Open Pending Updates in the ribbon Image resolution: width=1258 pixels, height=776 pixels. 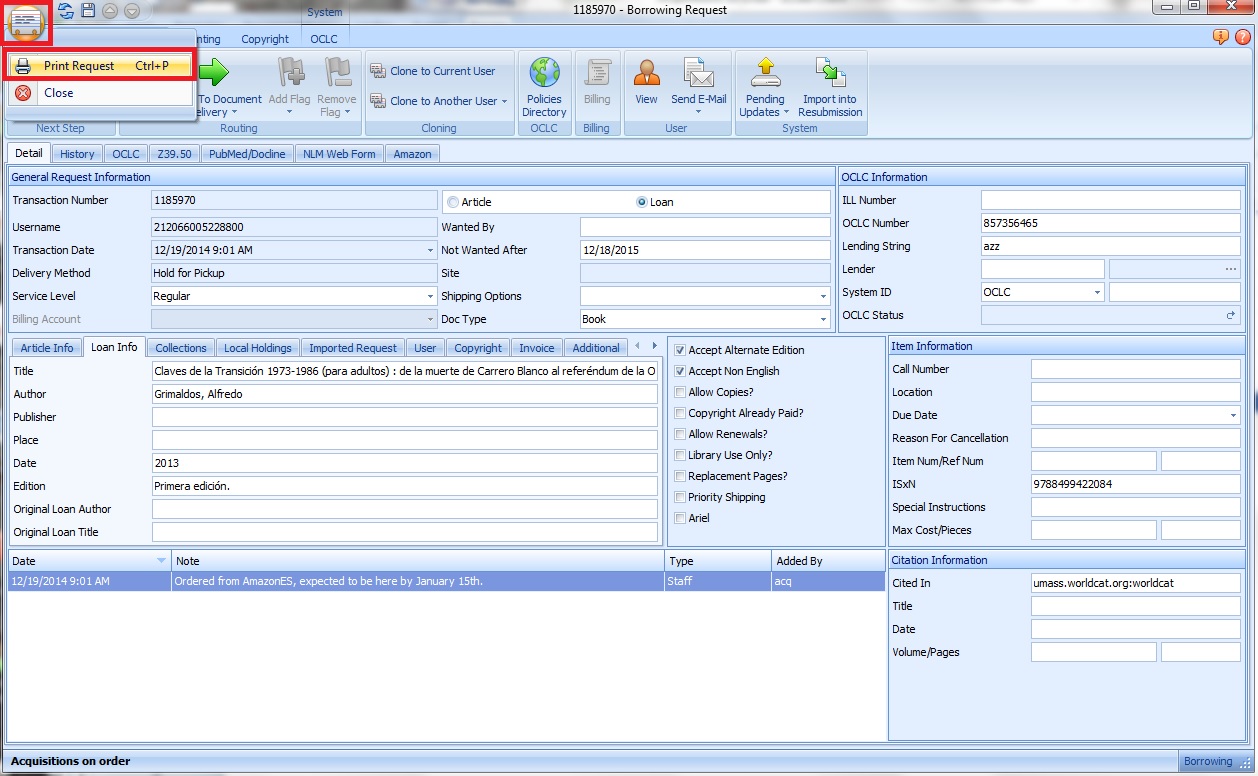[765, 74]
